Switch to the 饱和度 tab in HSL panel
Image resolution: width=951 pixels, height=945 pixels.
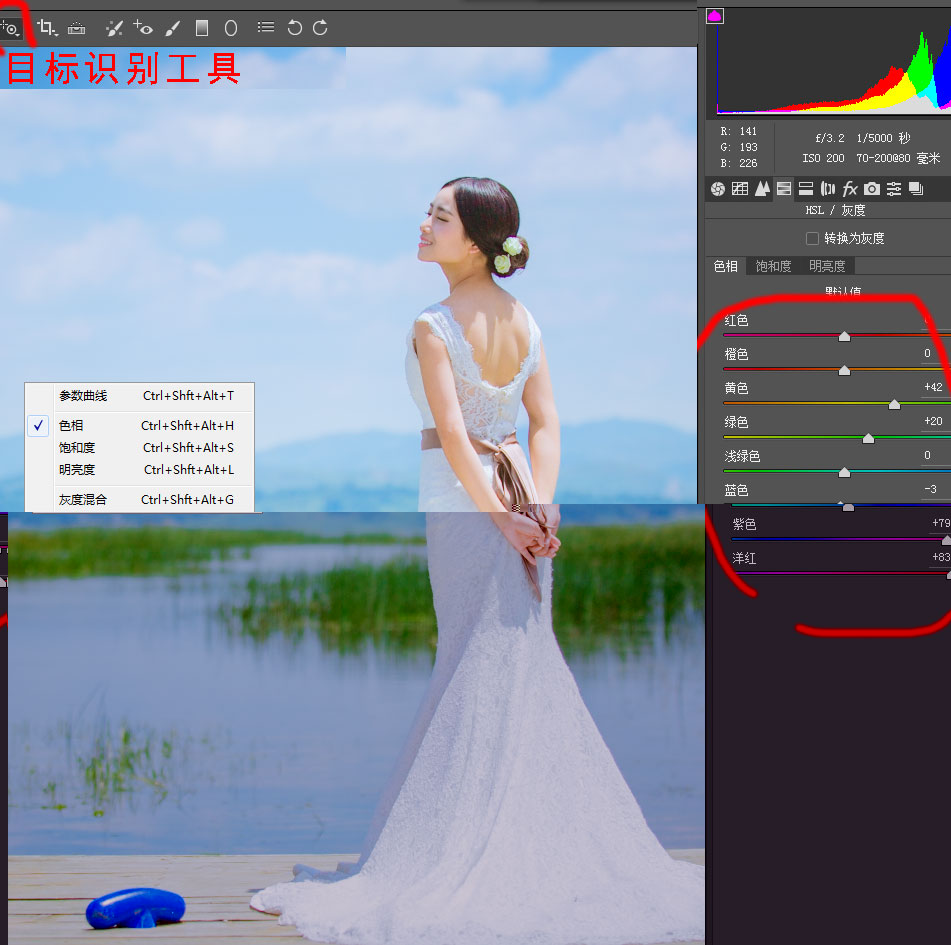[773, 266]
